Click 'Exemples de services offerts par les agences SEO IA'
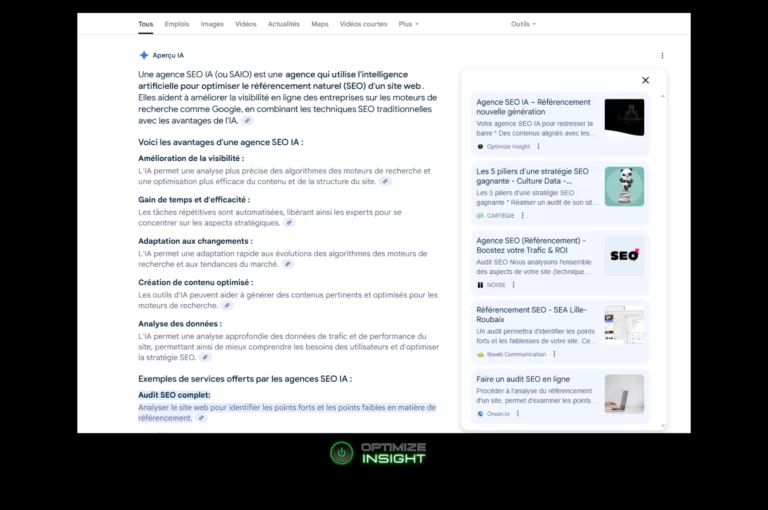768x510 pixels. point(243,379)
